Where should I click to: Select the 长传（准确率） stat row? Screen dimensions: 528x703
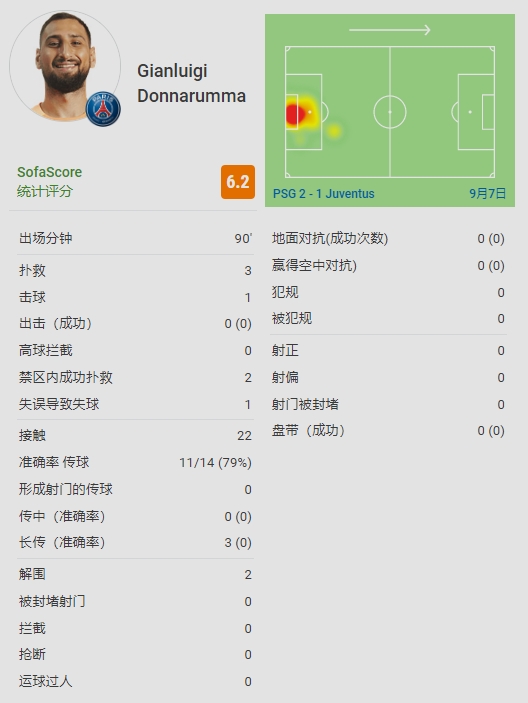135,542
